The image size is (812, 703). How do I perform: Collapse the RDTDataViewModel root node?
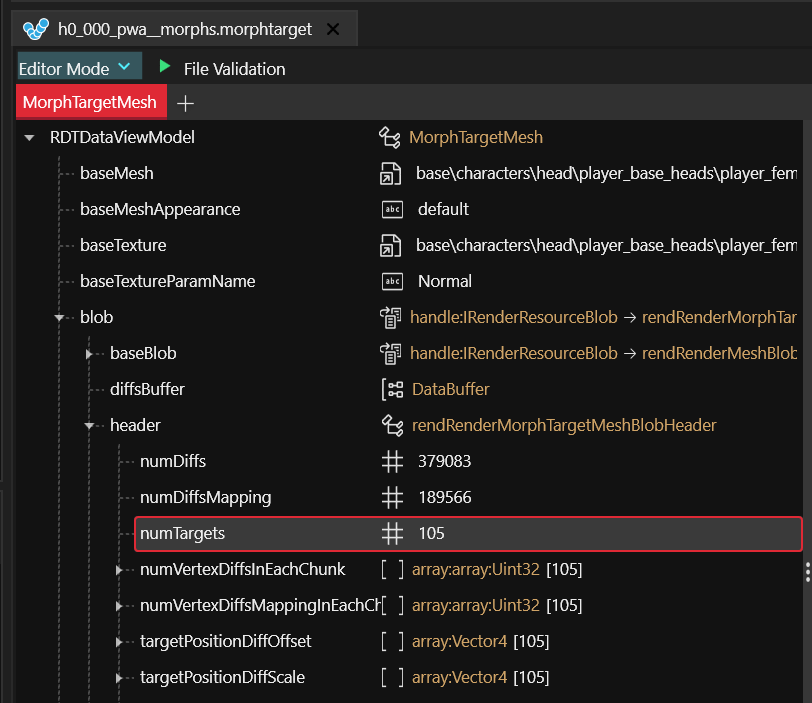[x=29, y=138]
